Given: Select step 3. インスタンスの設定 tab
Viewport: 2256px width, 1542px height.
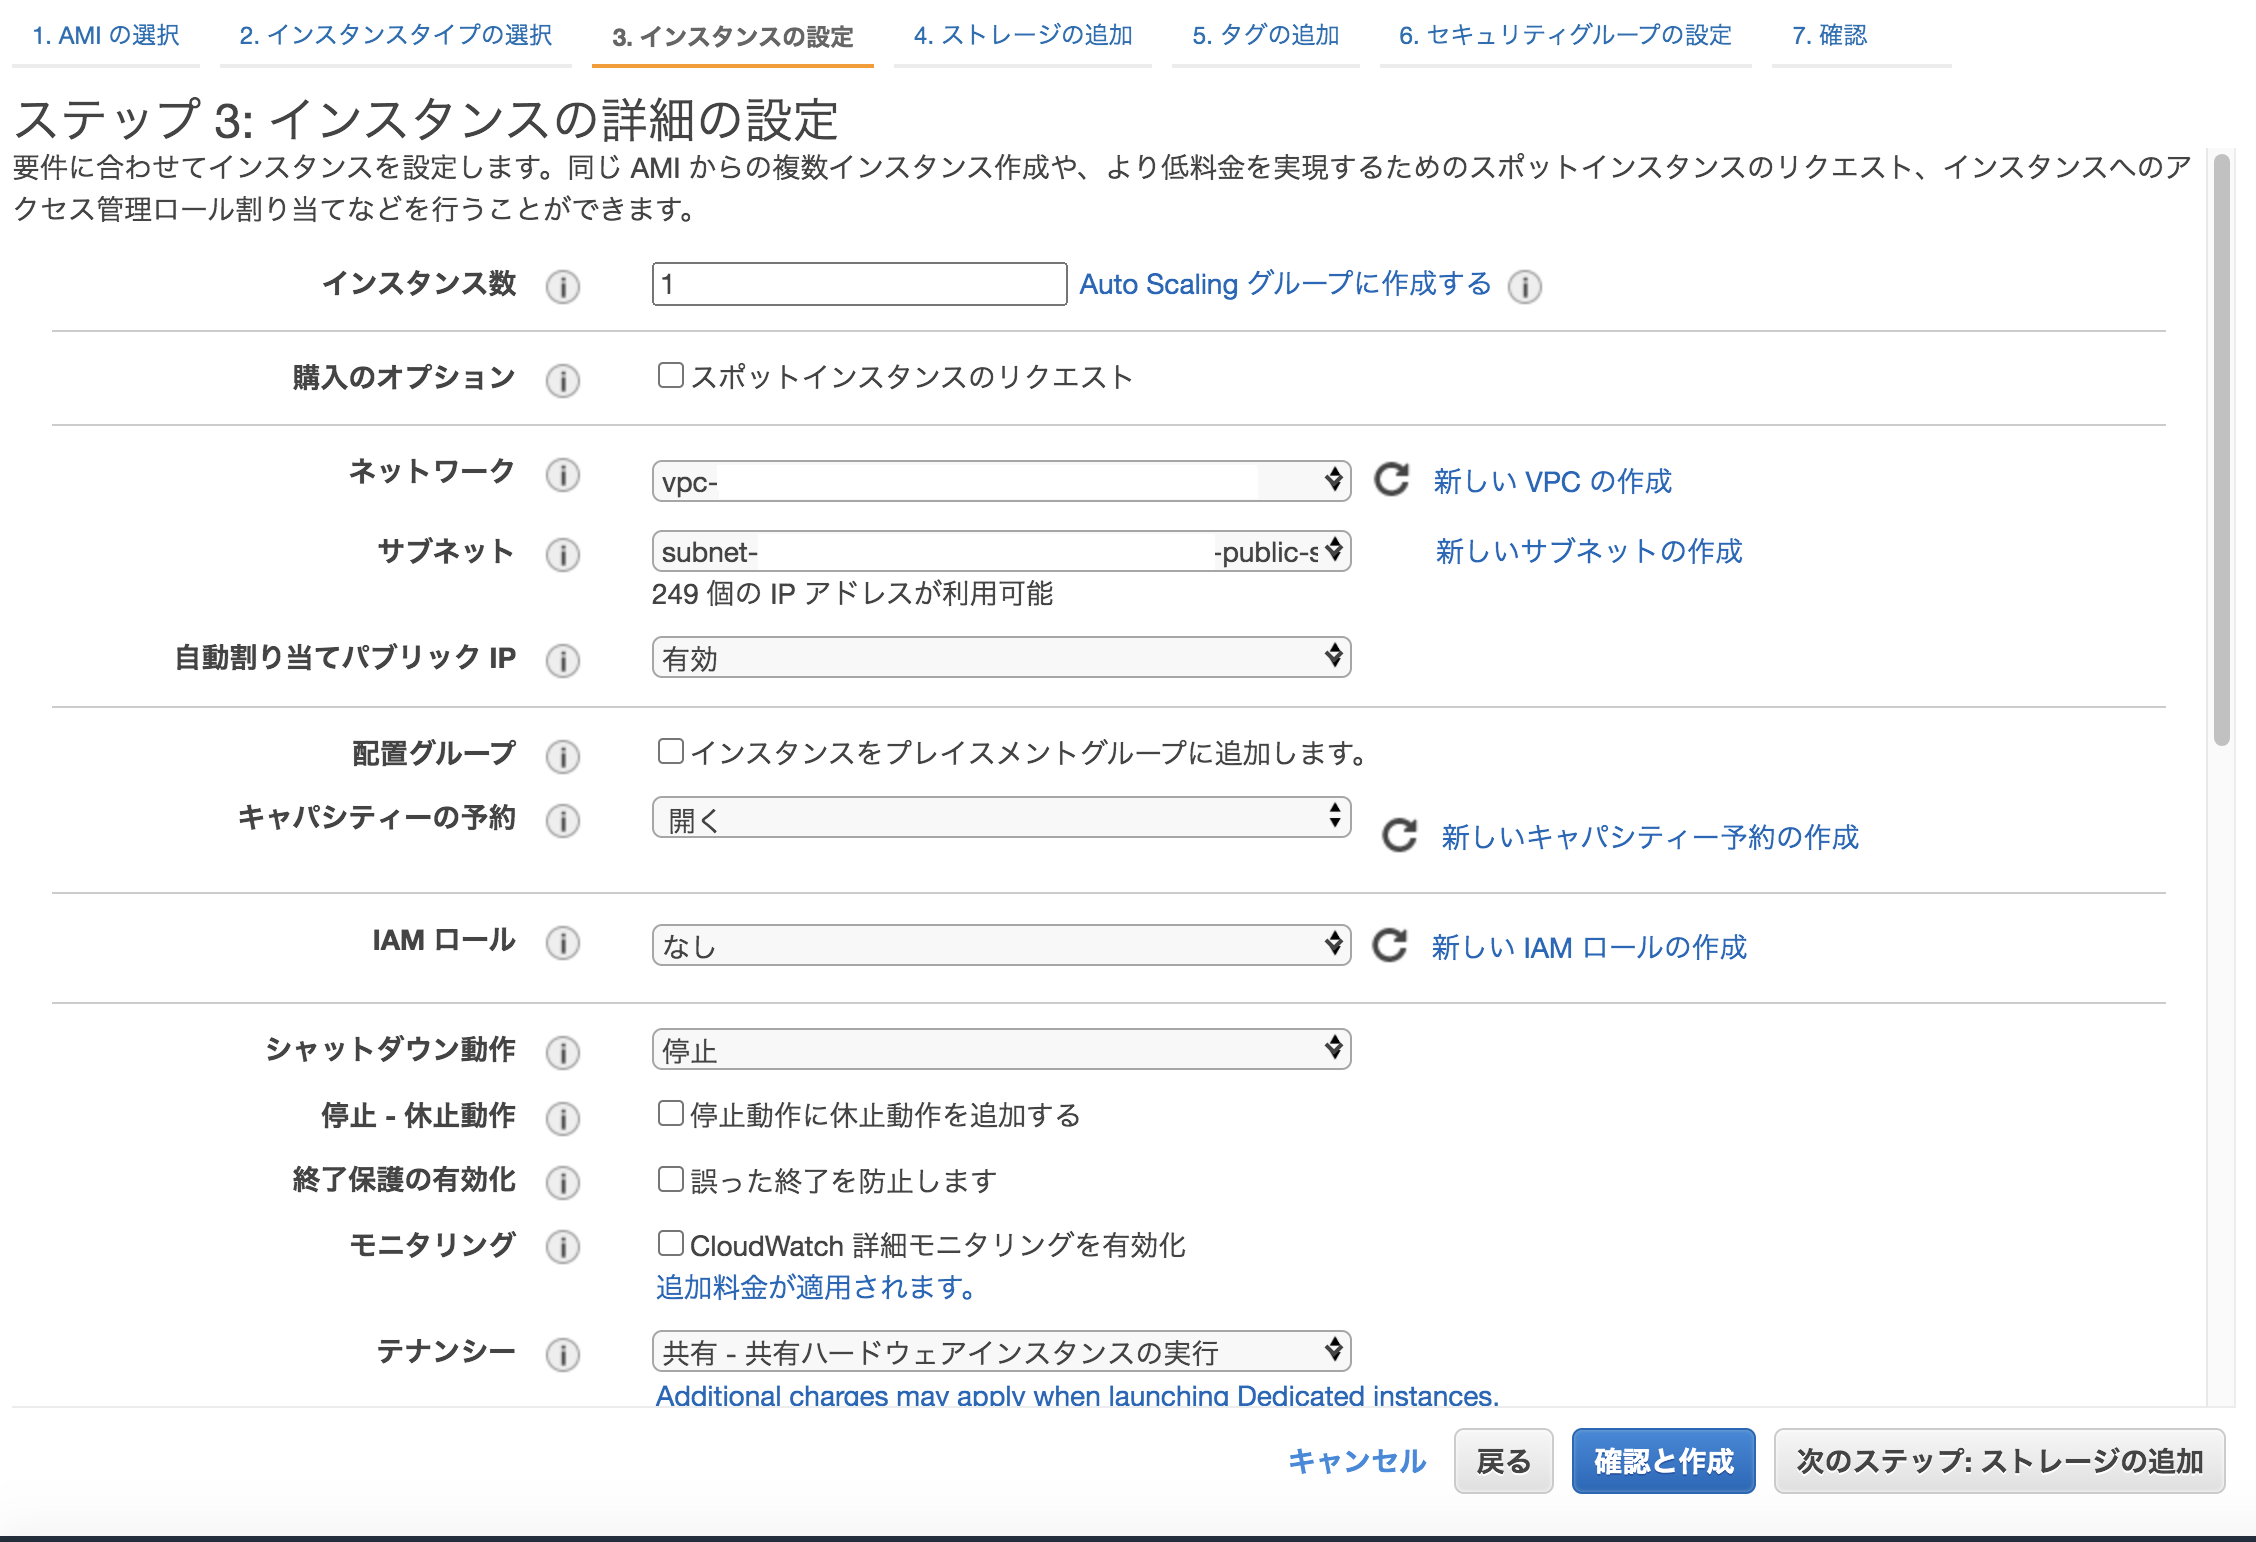Looking at the screenshot, I should 733,36.
